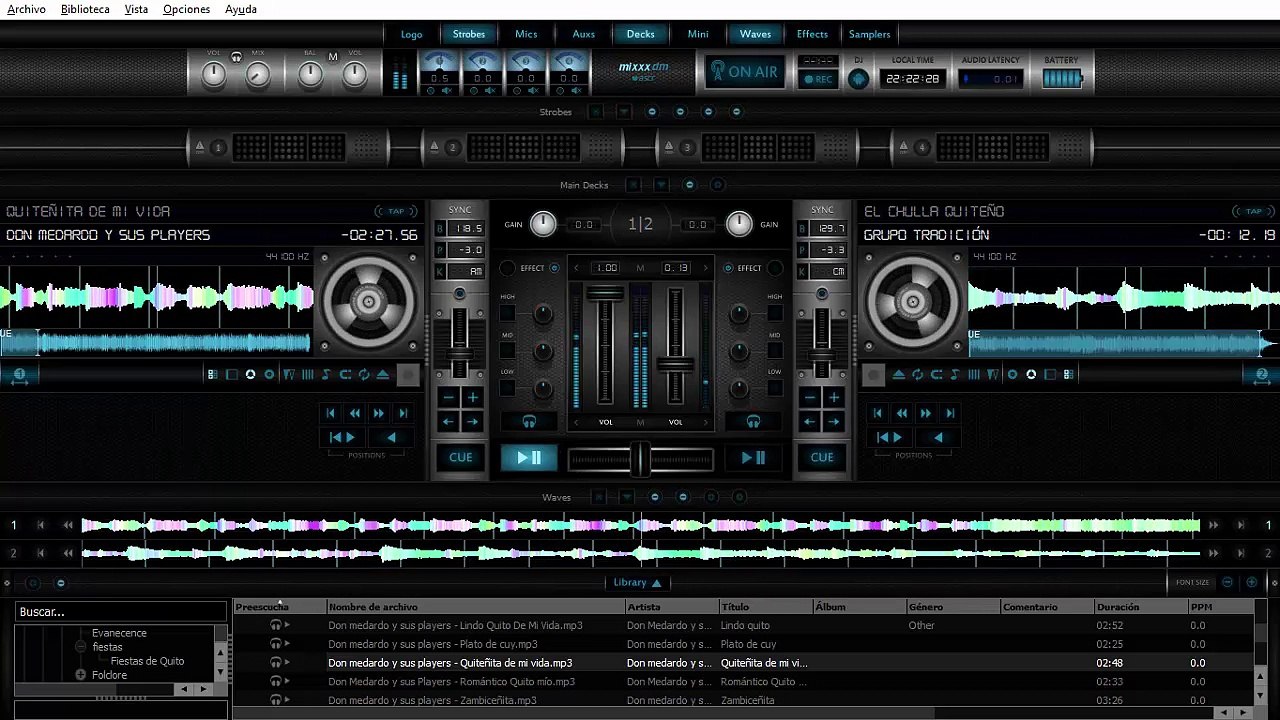Image resolution: width=1280 pixels, height=720 pixels.
Task: Collapse the fiestas tree item
Action: [81, 647]
